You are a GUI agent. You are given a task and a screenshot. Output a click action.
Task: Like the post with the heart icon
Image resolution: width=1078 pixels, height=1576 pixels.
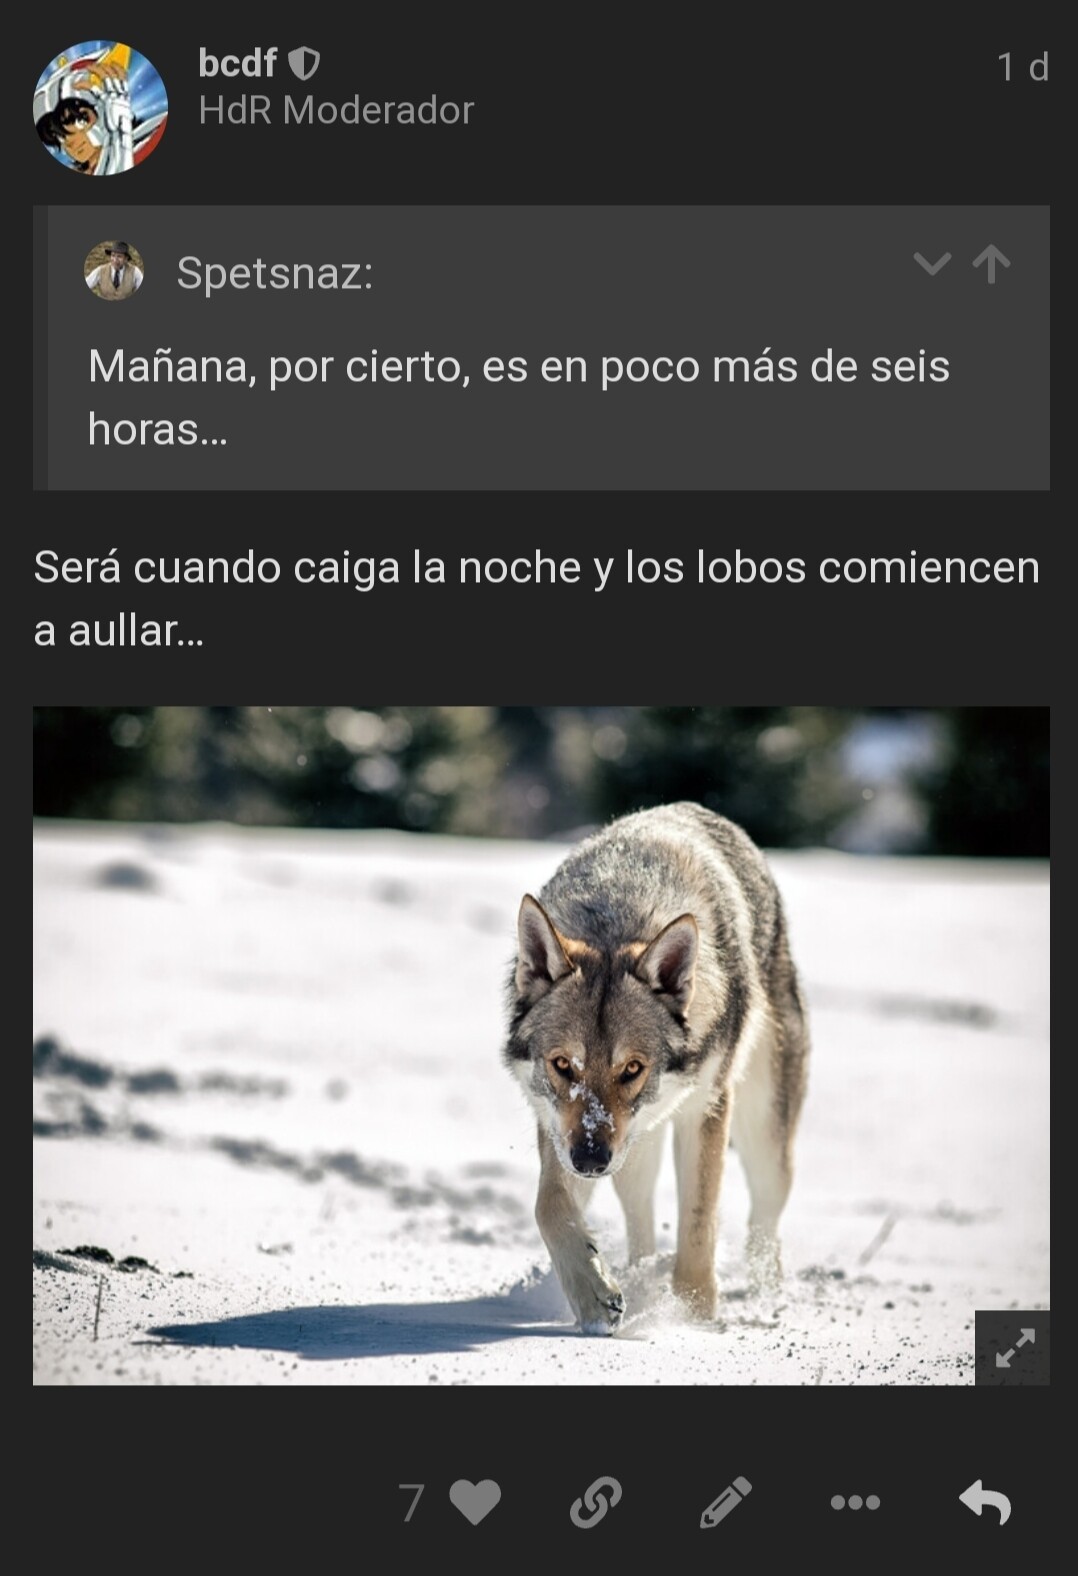coord(475,1502)
